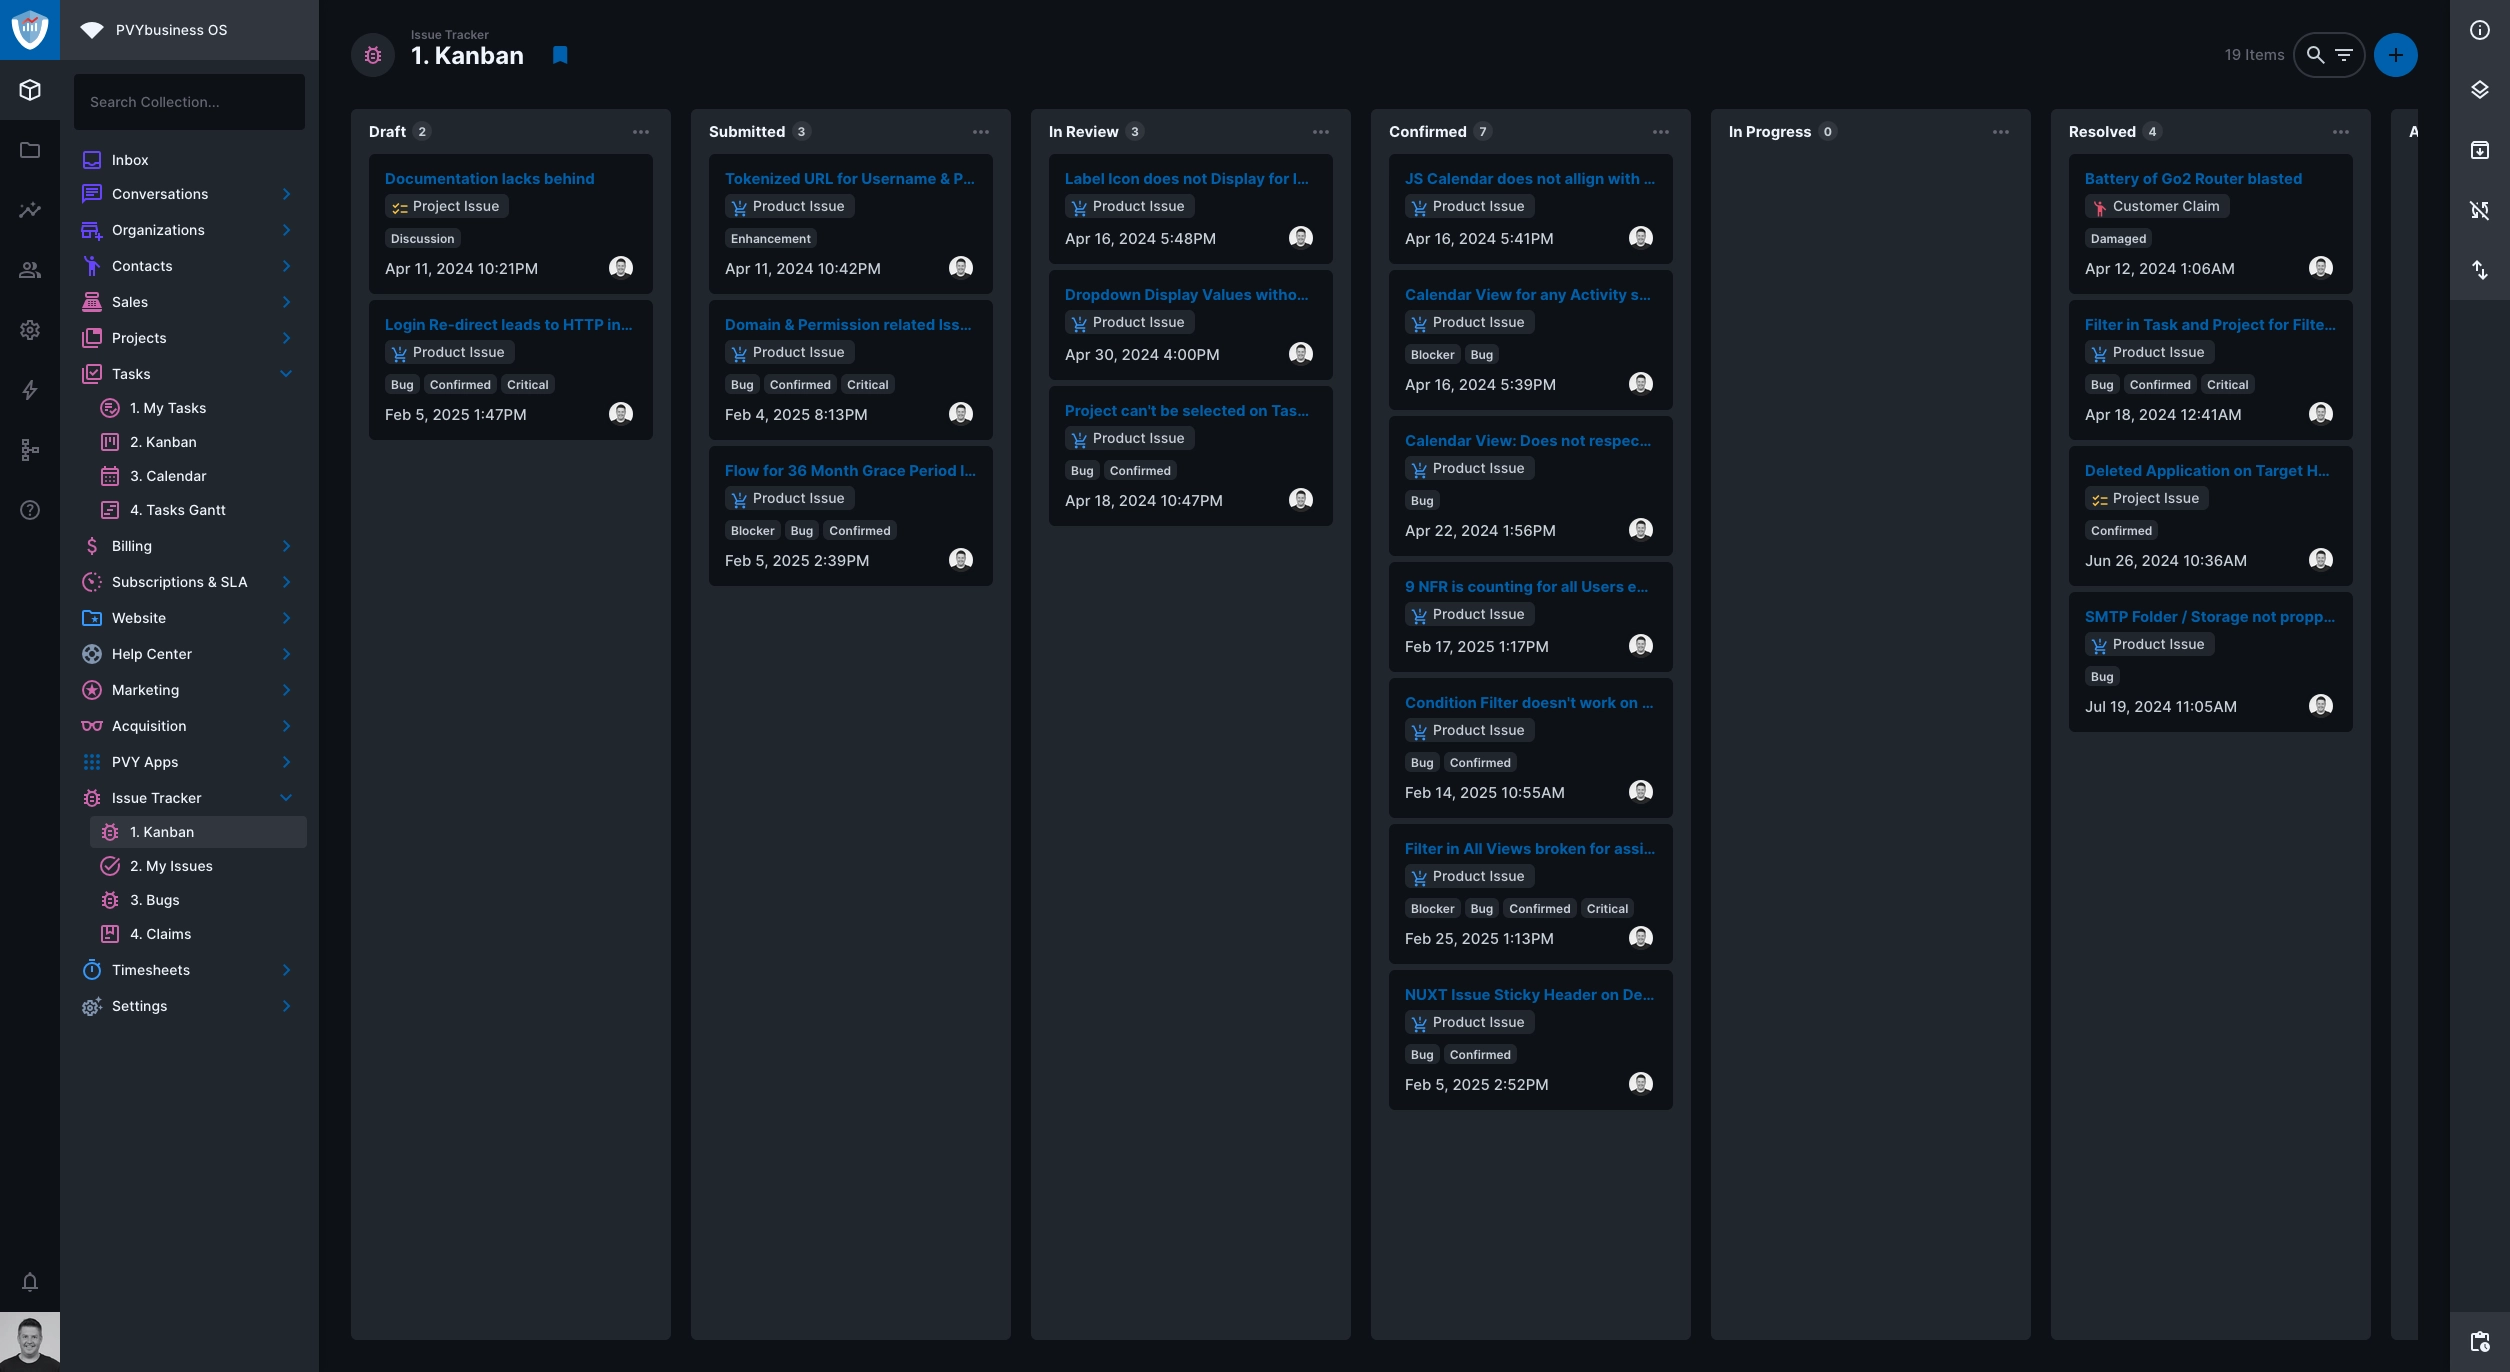The image size is (2510, 1372).
Task: Open the lightning bolt automation icon
Action: tap(30, 390)
